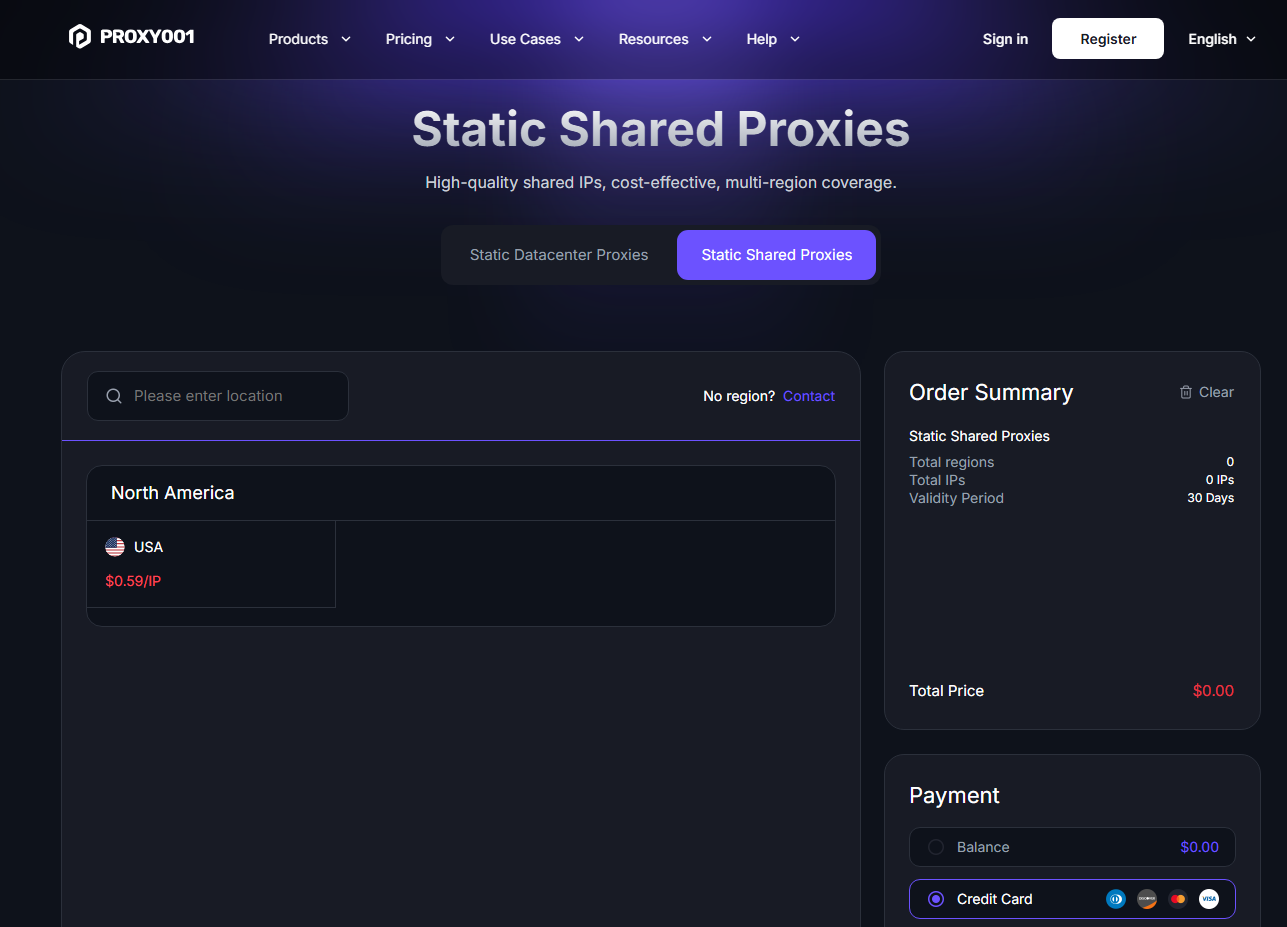
Task: Click the USA flag icon
Action: pos(115,547)
